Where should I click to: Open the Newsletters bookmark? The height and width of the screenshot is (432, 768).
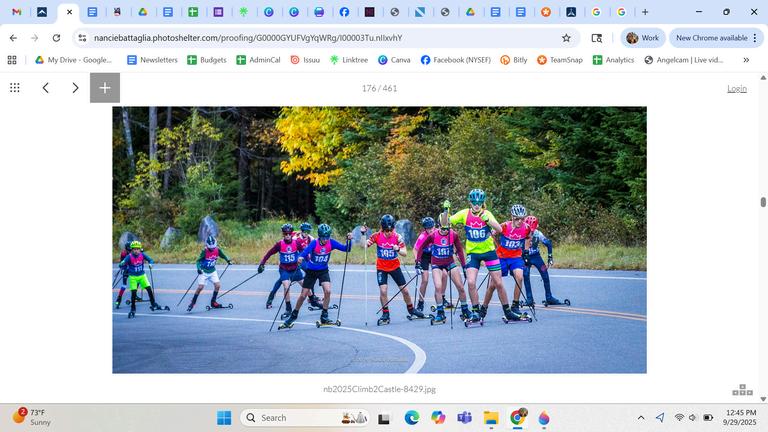[x=152, y=60]
